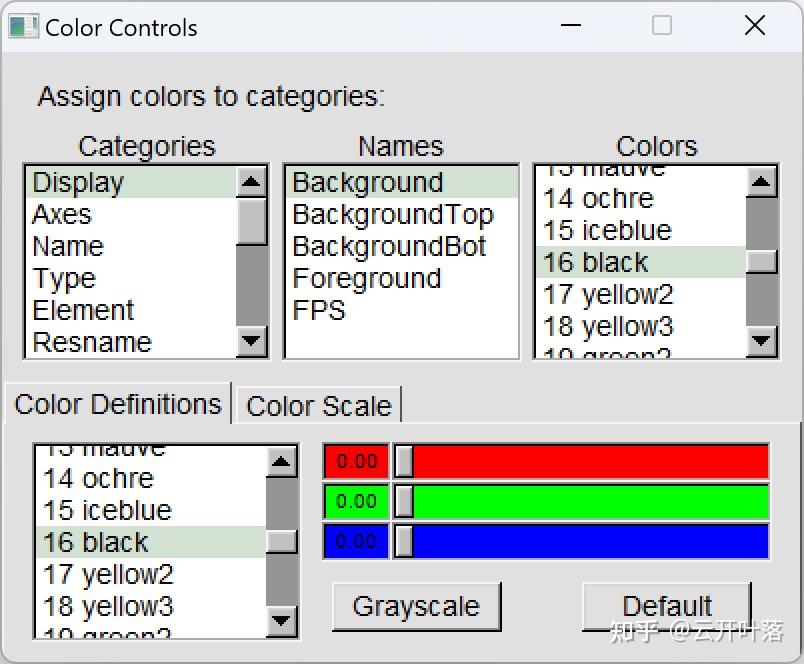The image size is (804, 664).
Task: Click the red color slider handle
Action: click(404, 462)
